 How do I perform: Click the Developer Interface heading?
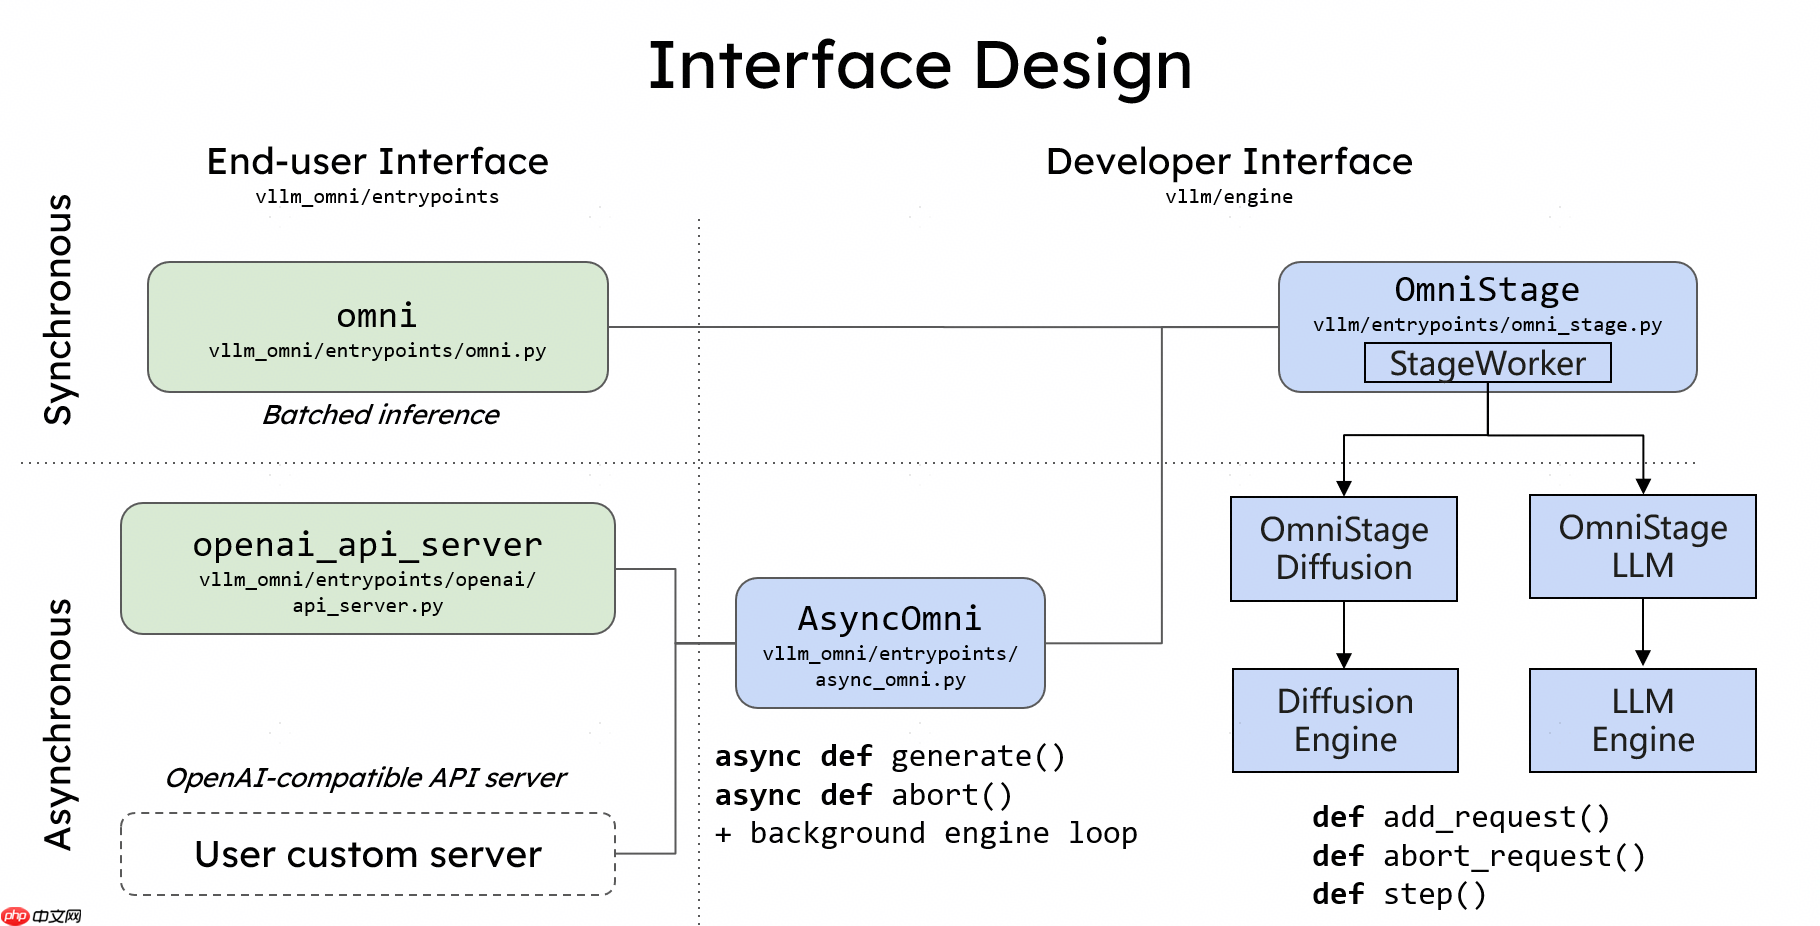click(x=1229, y=162)
